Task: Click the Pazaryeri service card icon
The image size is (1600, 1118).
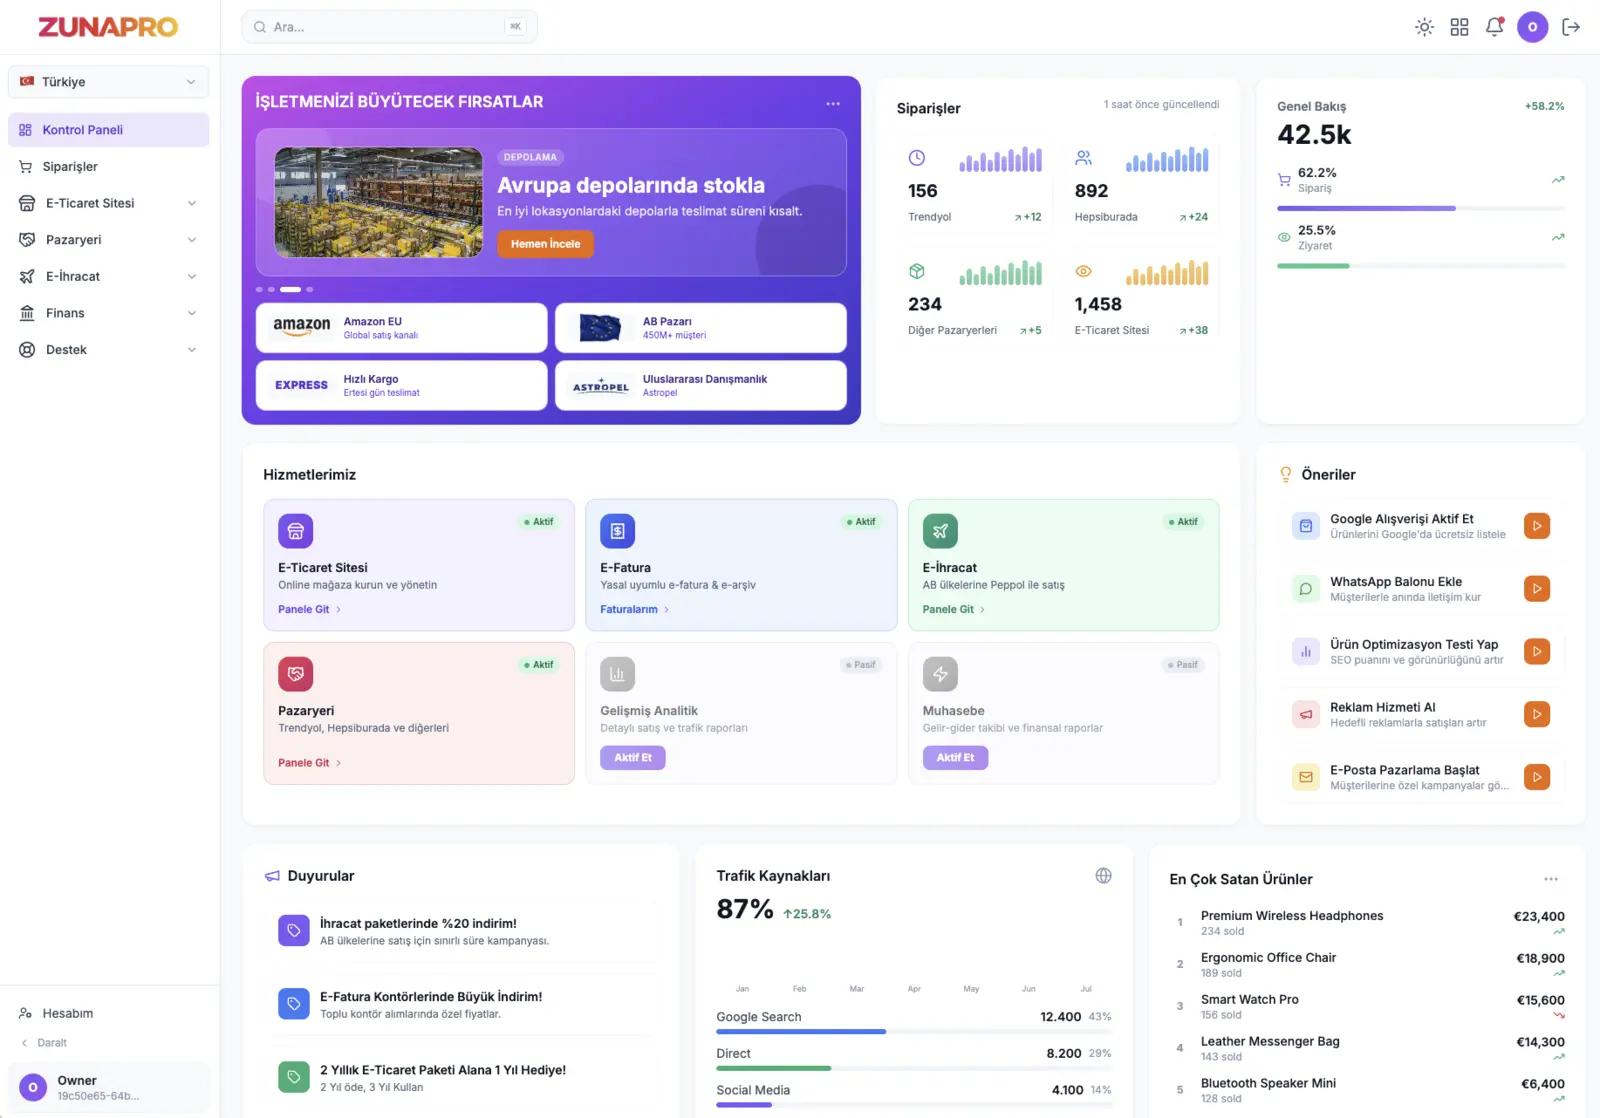Action: [x=295, y=674]
